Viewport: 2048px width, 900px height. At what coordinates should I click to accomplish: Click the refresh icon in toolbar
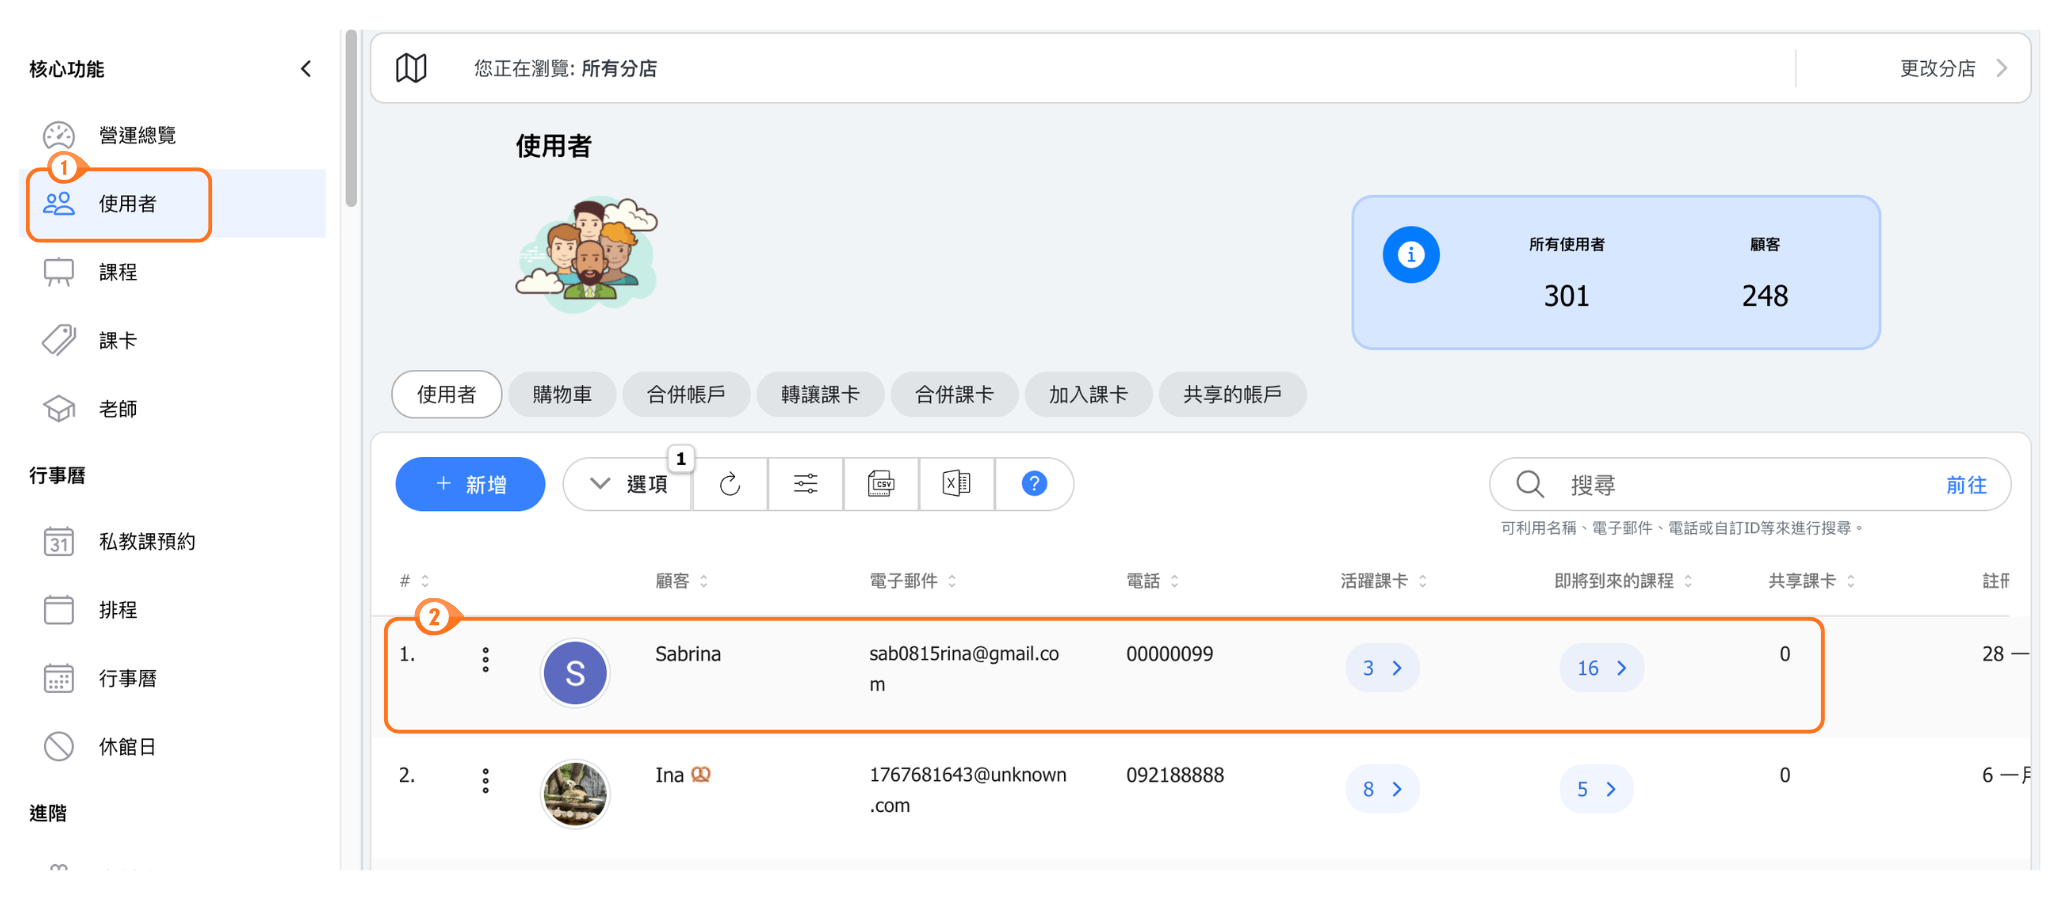[730, 484]
